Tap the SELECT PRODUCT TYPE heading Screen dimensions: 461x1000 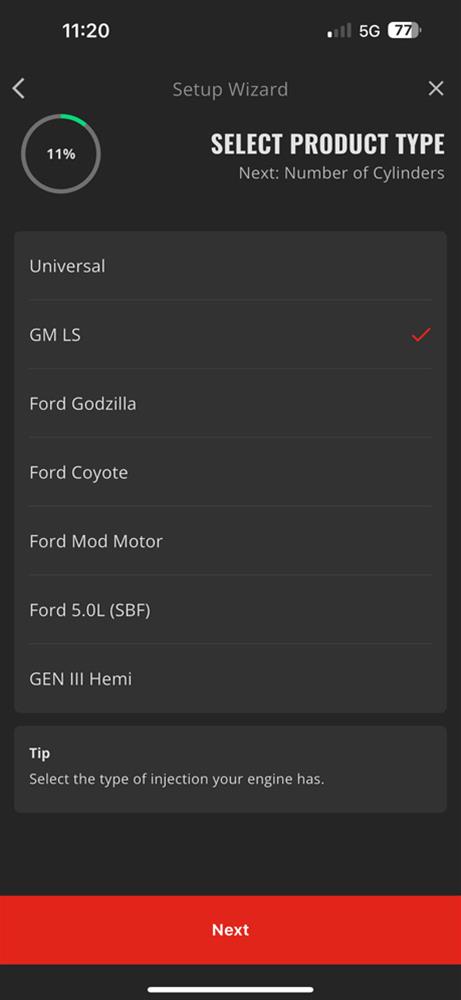pos(328,143)
